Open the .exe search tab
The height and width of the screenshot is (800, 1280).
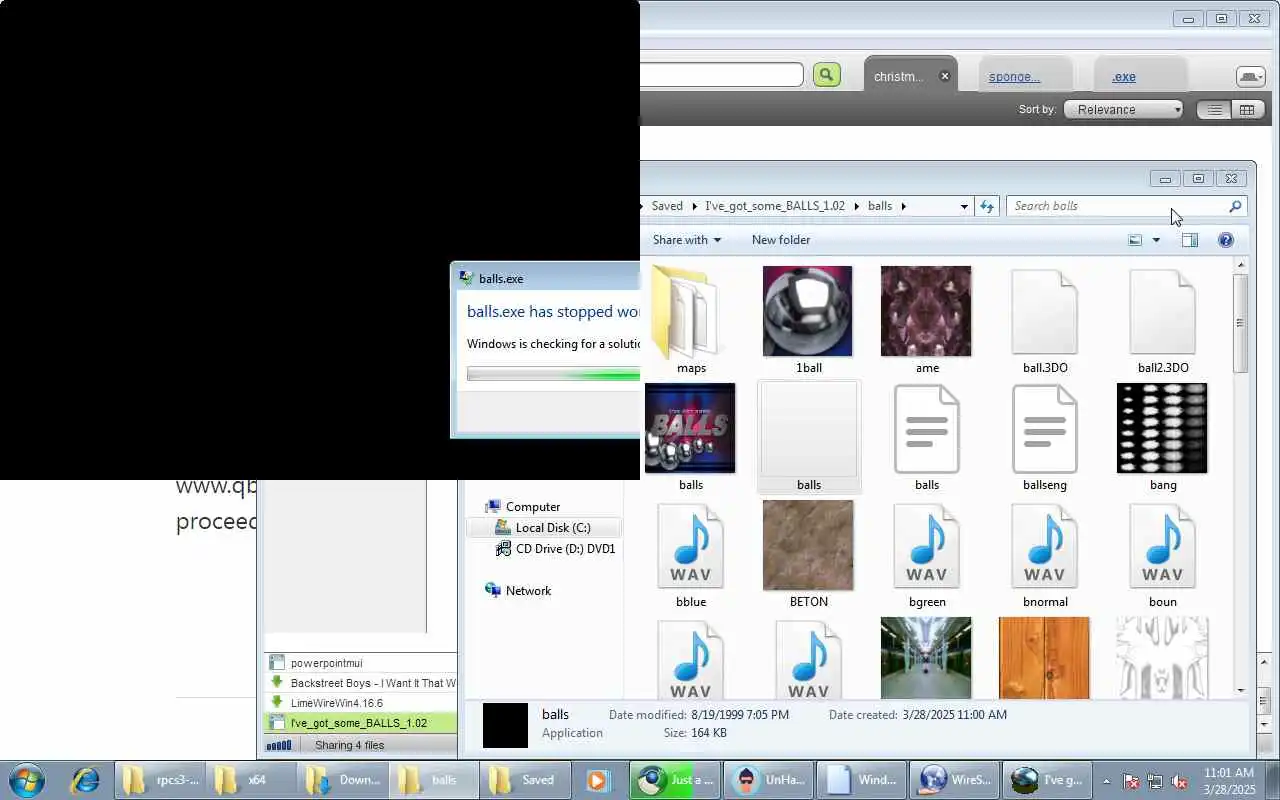[x=1124, y=76]
